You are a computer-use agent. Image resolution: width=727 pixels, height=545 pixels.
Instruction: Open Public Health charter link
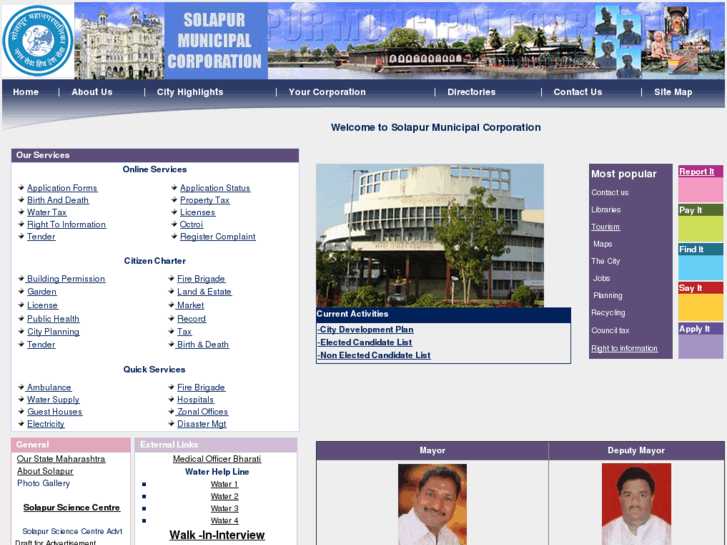coord(53,319)
